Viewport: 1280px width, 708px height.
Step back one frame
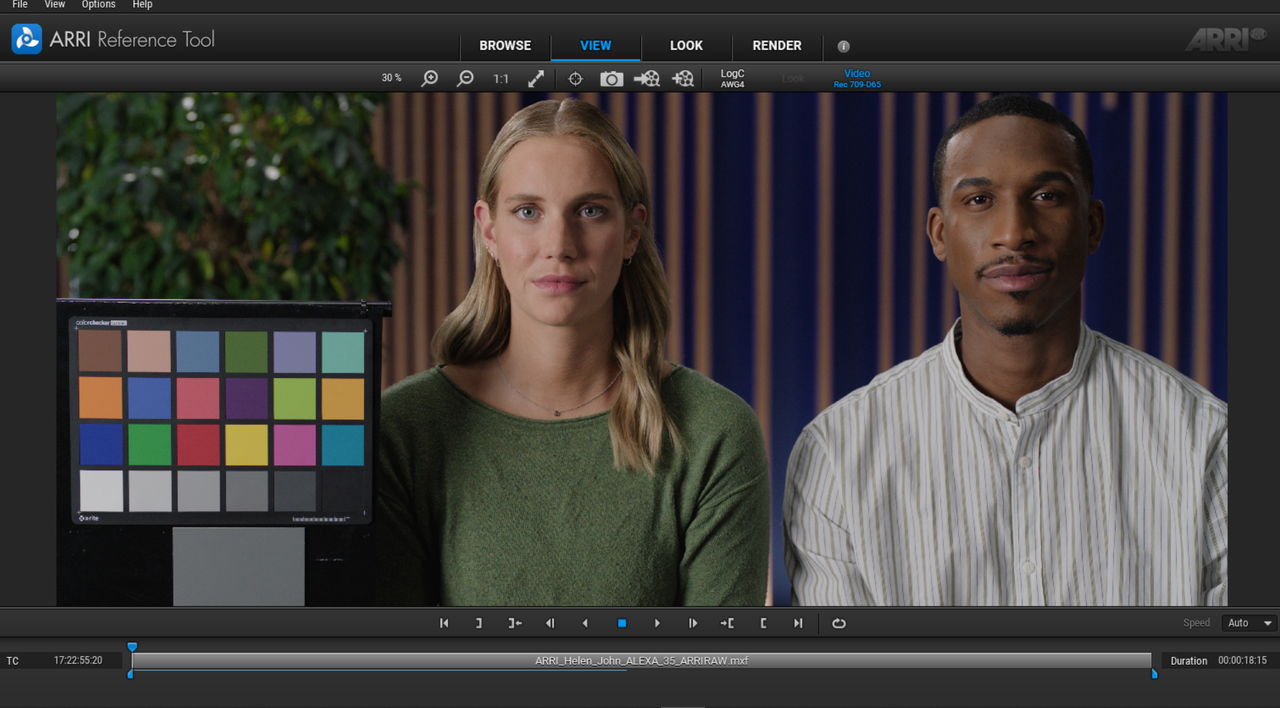tap(550, 623)
